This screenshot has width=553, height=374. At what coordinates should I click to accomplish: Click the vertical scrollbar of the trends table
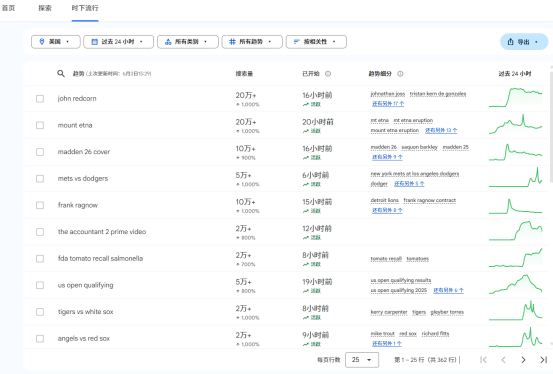coord(551,127)
